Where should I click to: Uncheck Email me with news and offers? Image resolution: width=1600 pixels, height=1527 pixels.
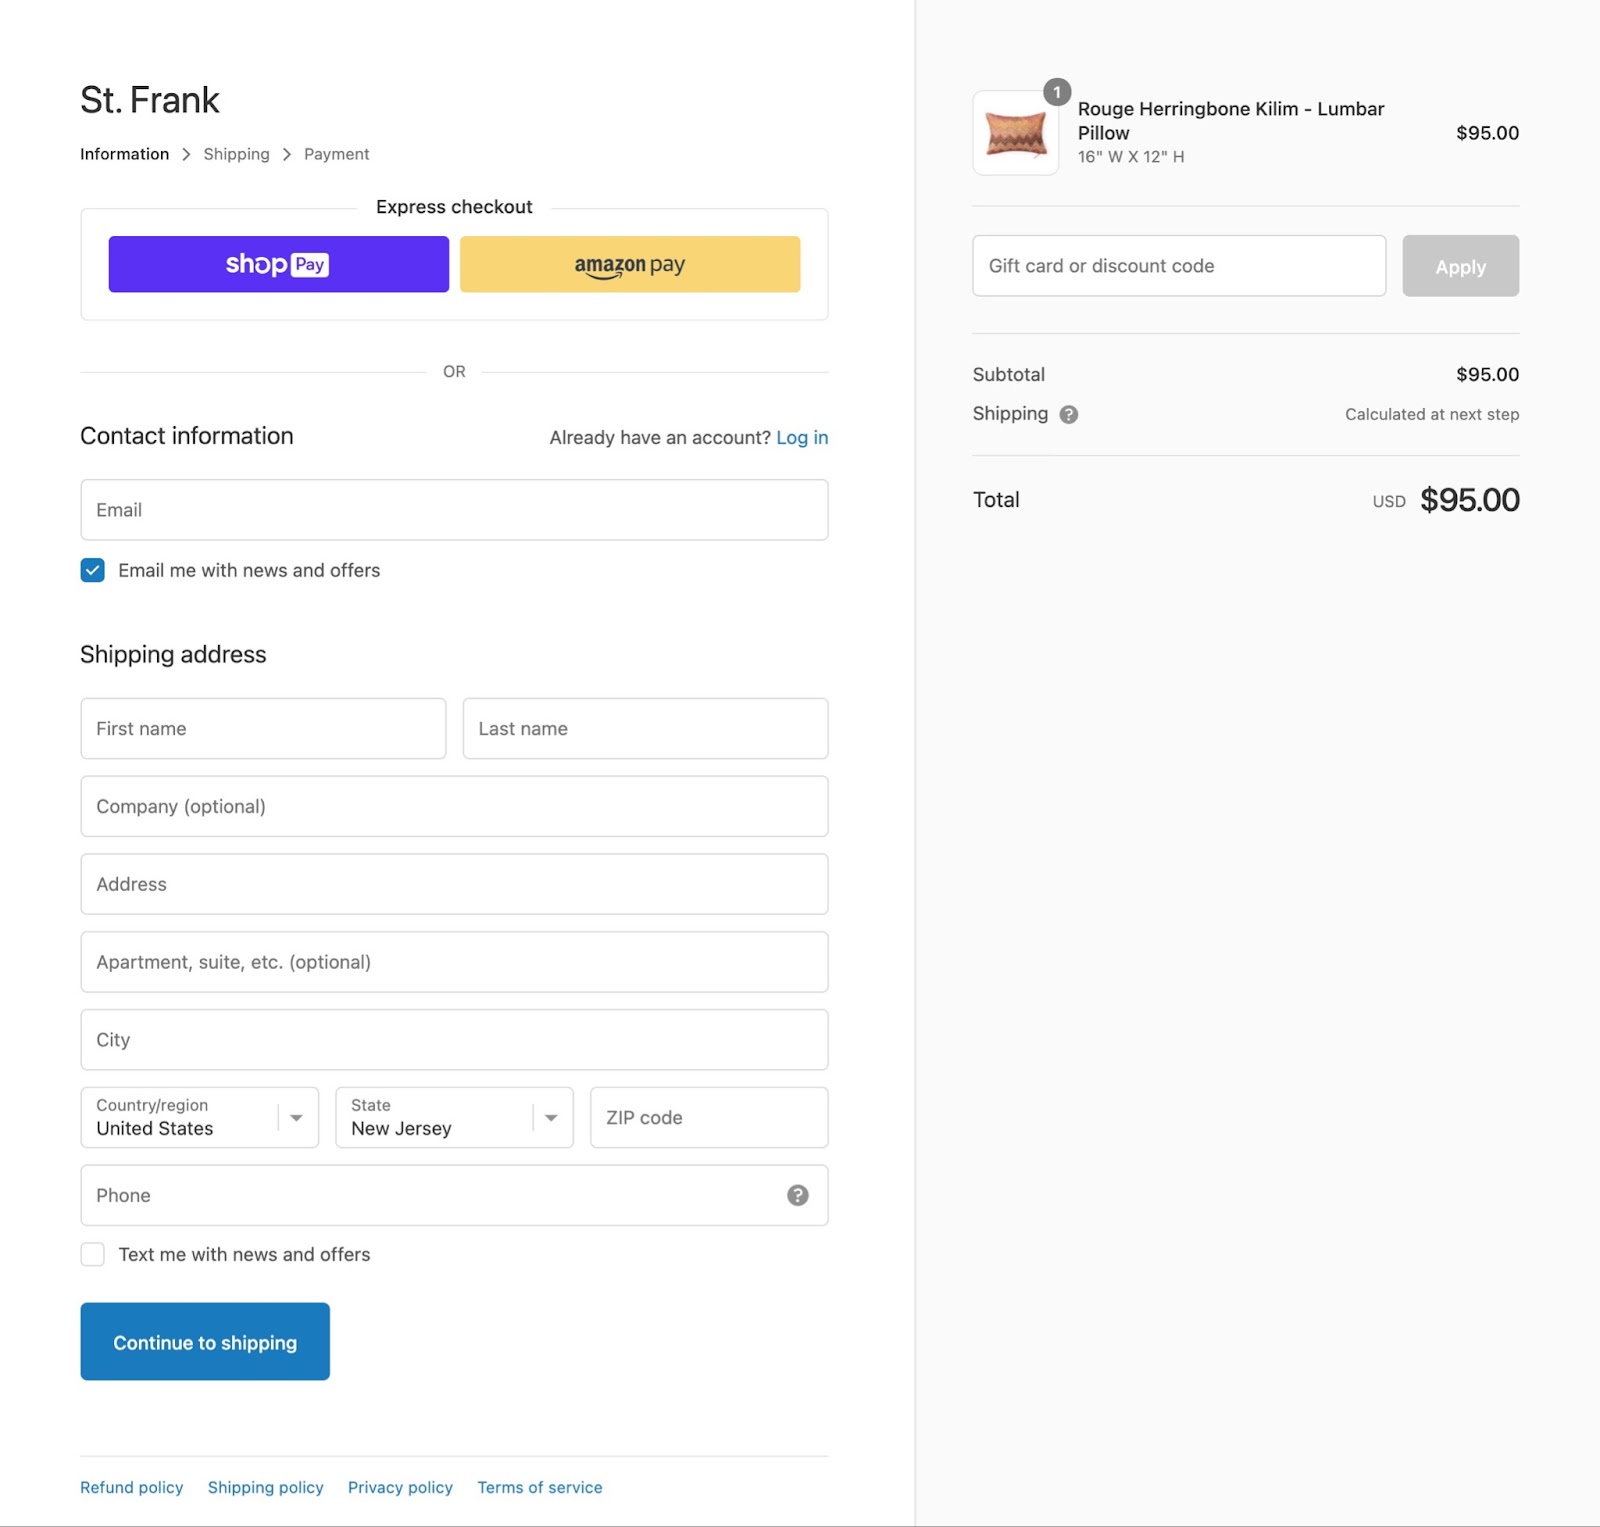coord(92,570)
